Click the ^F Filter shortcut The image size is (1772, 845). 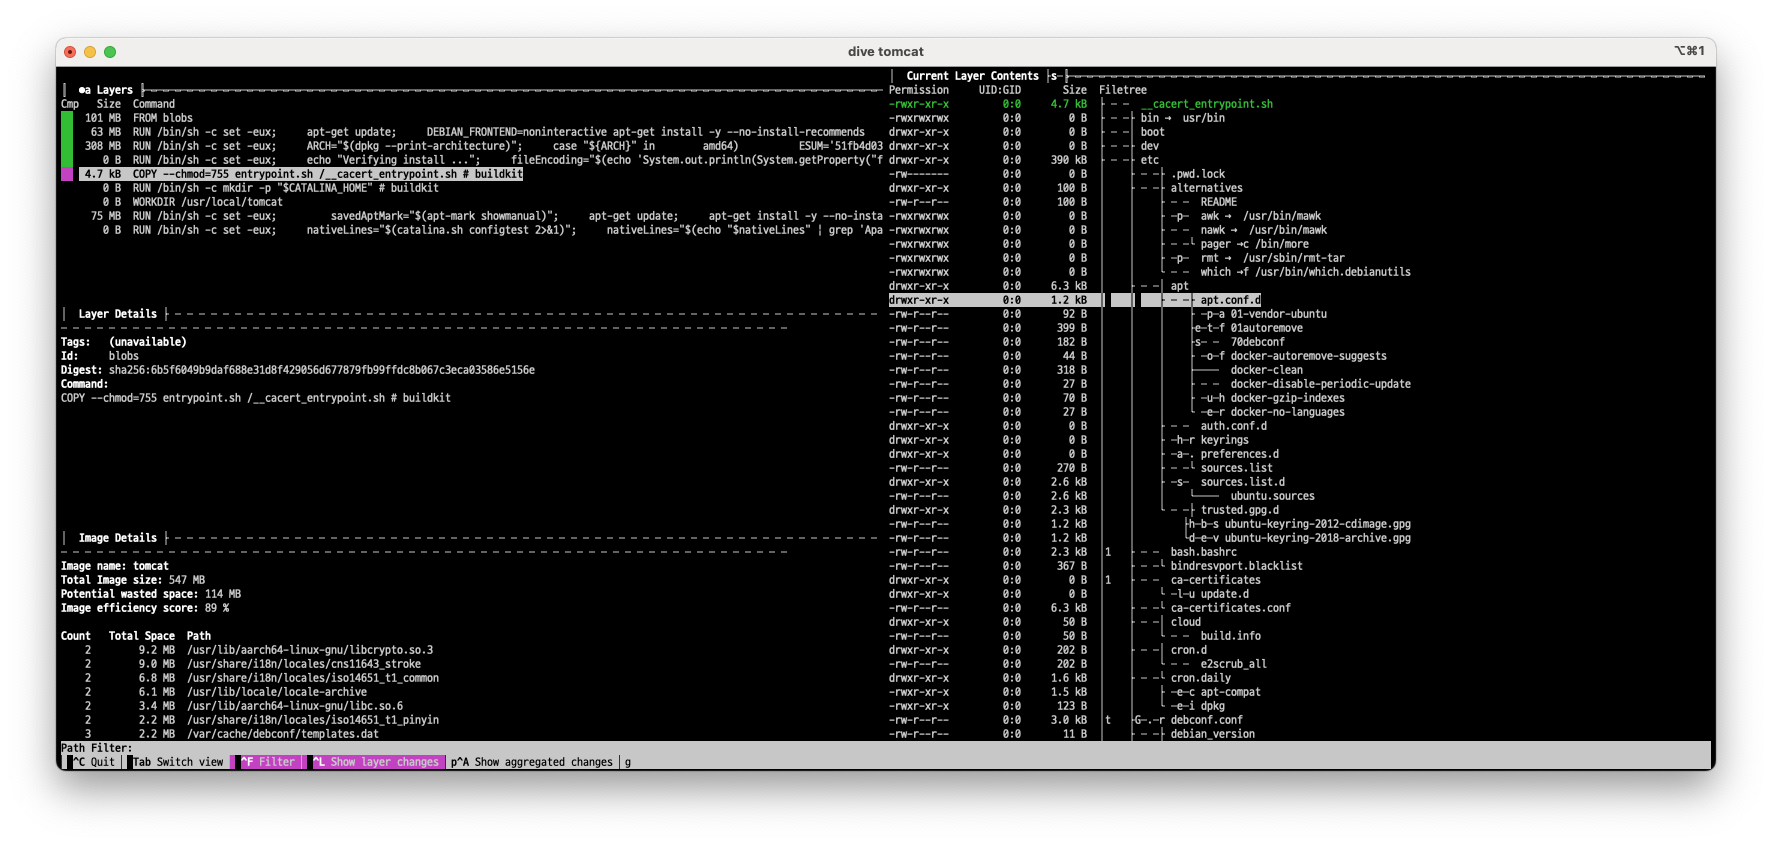[268, 762]
